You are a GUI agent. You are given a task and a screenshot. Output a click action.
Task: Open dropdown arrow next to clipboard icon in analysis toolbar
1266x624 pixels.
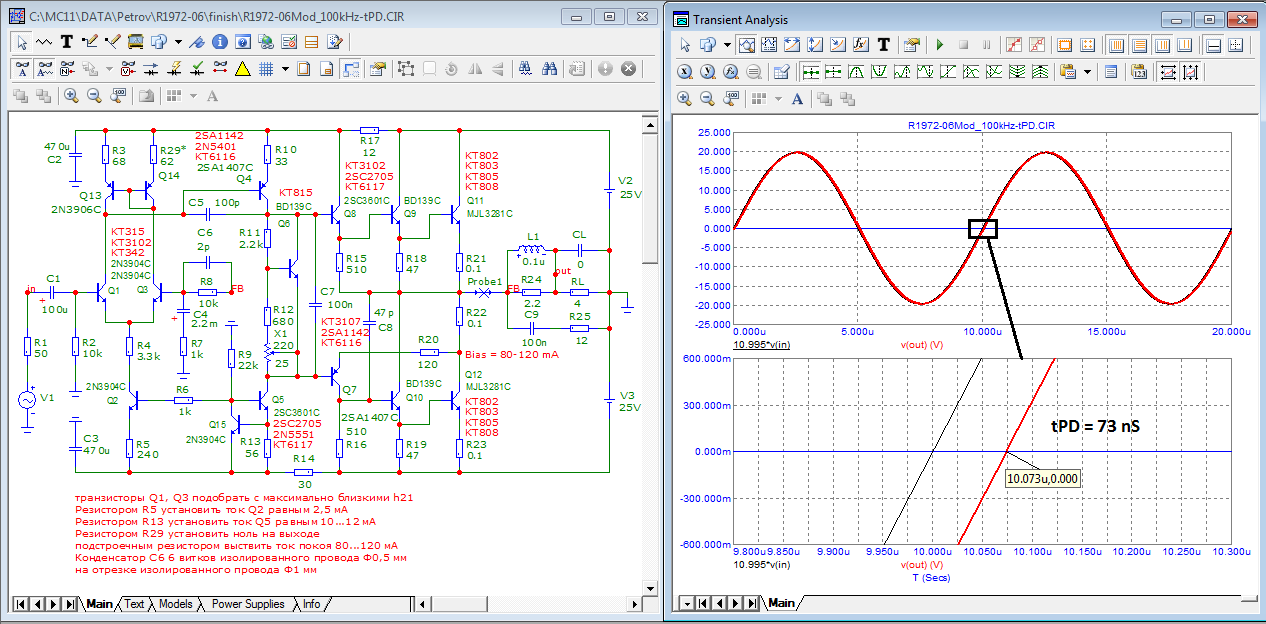tap(1087, 72)
